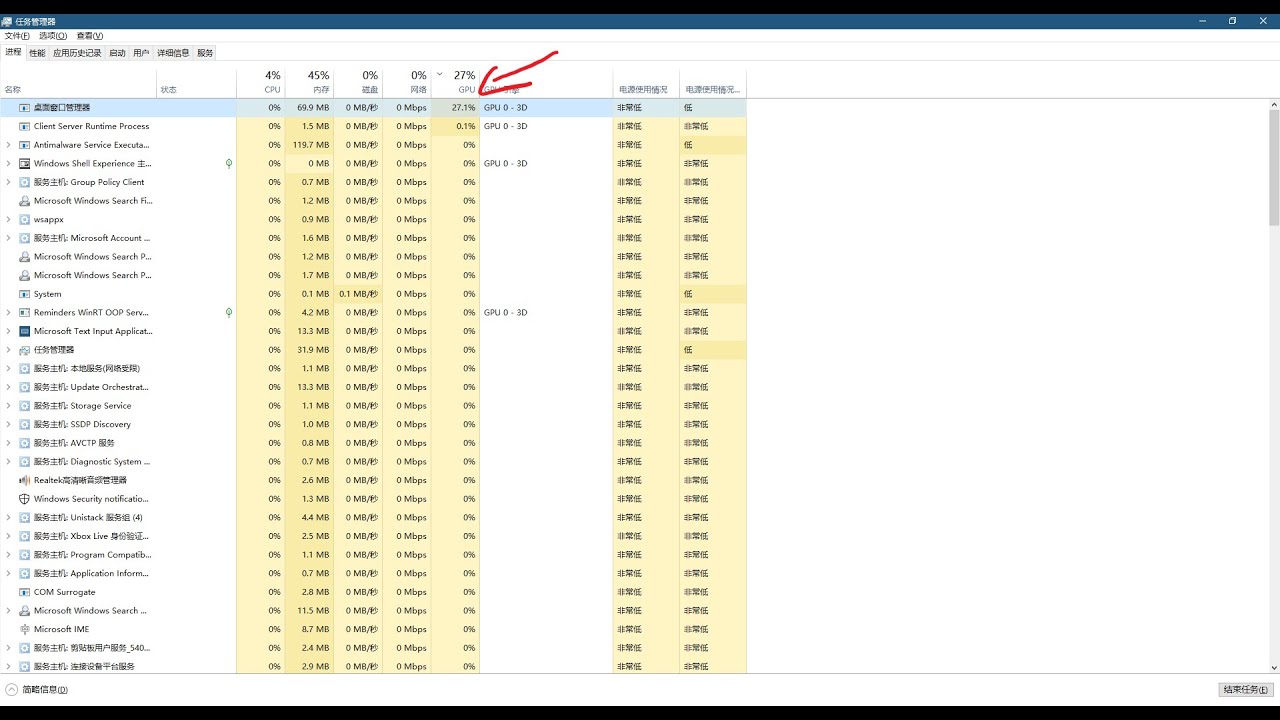This screenshot has width=1280, height=720.
Task: Sort by the 电源使用情况 column header
Action: point(646,82)
